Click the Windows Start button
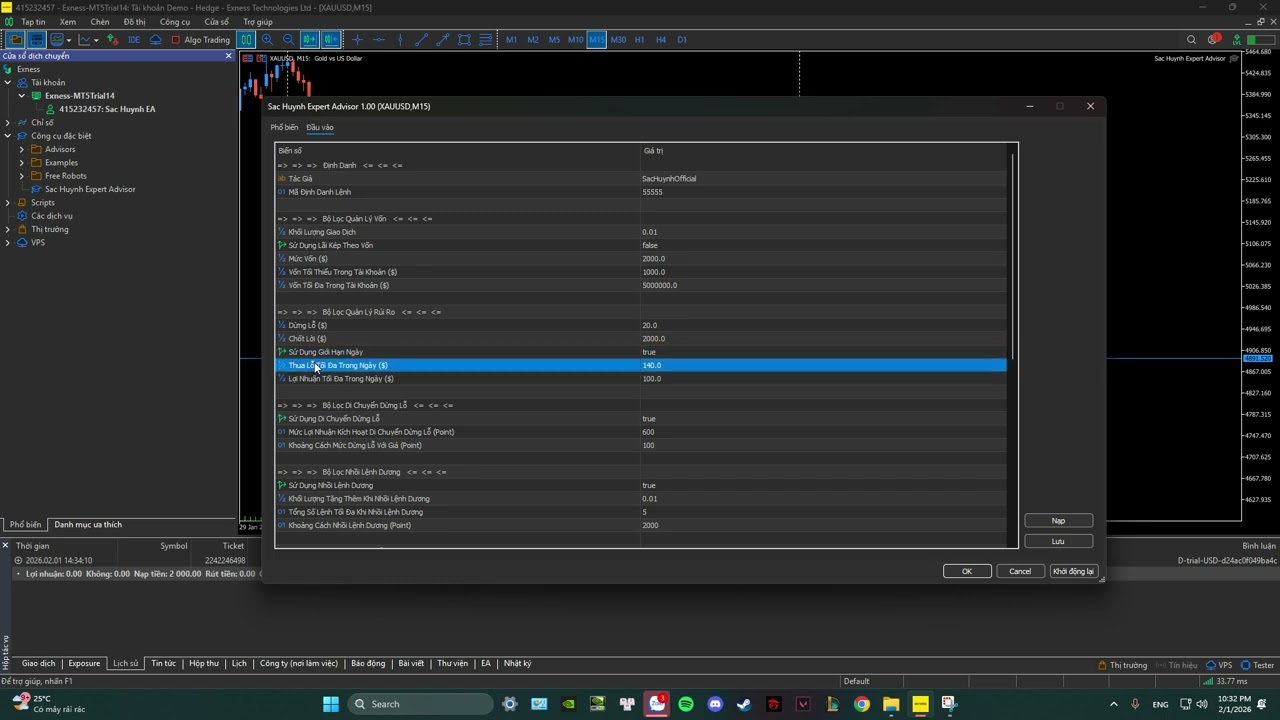 pos(331,704)
